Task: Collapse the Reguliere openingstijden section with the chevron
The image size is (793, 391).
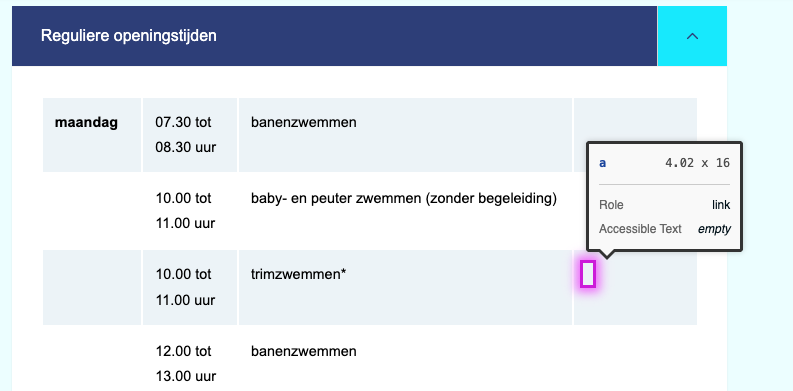Action: [x=692, y=36]
